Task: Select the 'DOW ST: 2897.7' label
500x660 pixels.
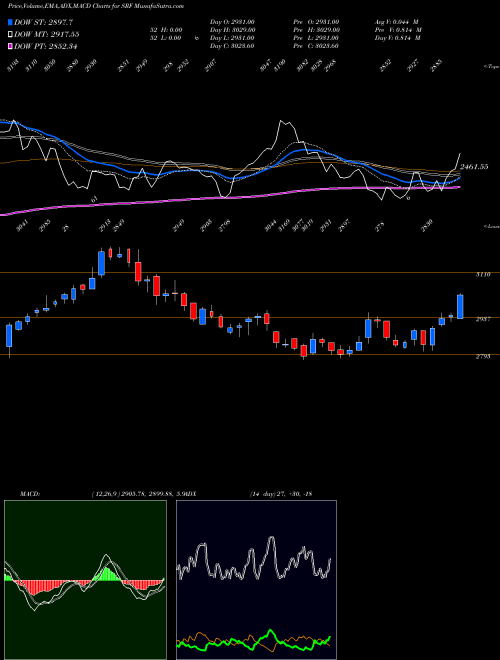Action: click(44, 22)
